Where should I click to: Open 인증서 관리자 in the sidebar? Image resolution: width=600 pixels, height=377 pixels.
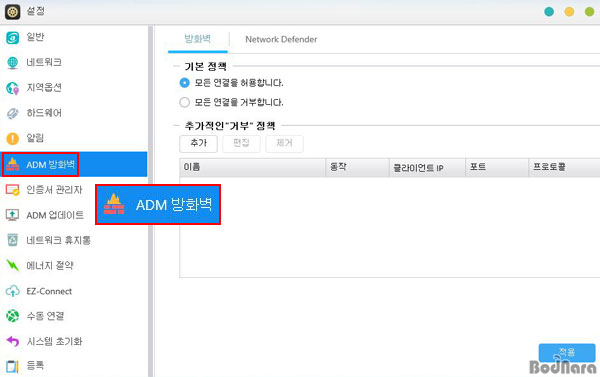pos(73,190)
